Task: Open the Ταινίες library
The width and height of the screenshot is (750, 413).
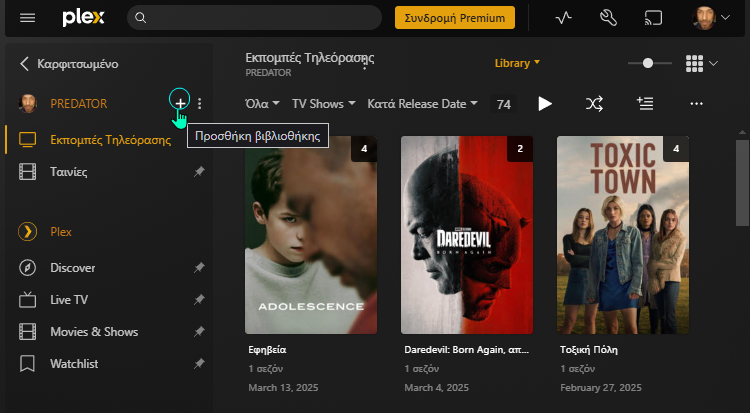Action: coord(68,172)
